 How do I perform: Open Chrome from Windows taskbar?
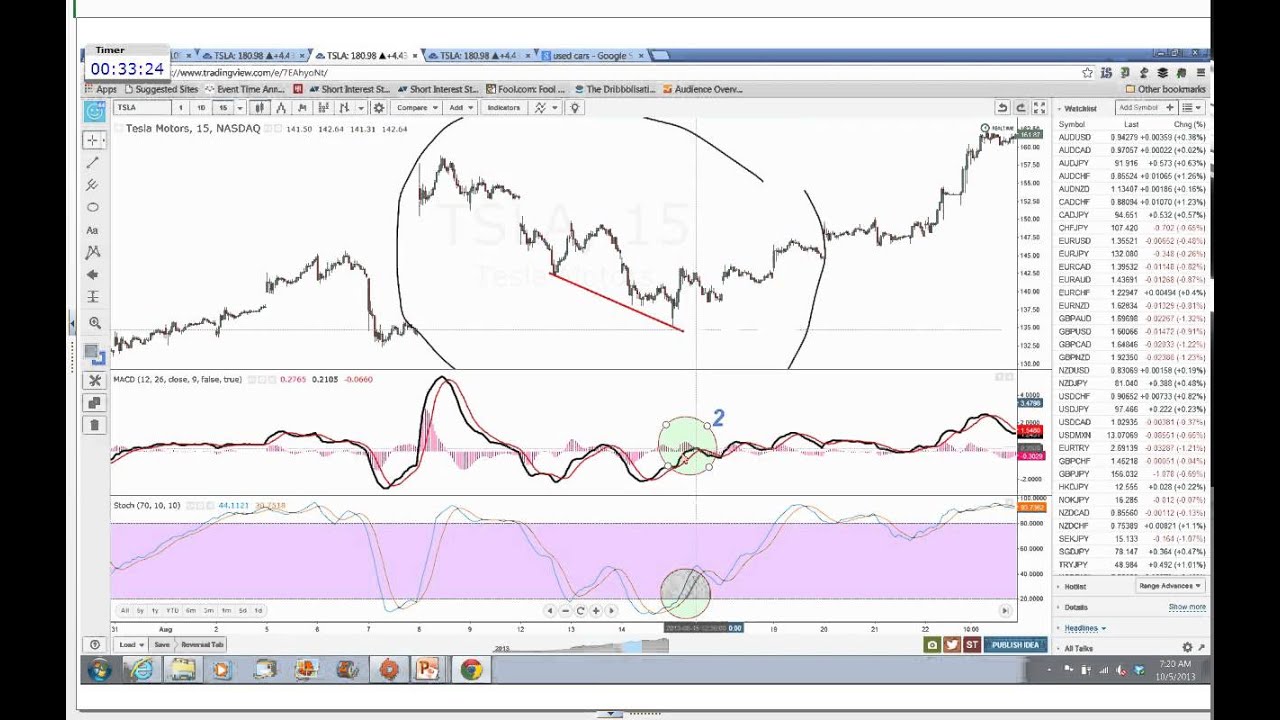pos(470,670)
